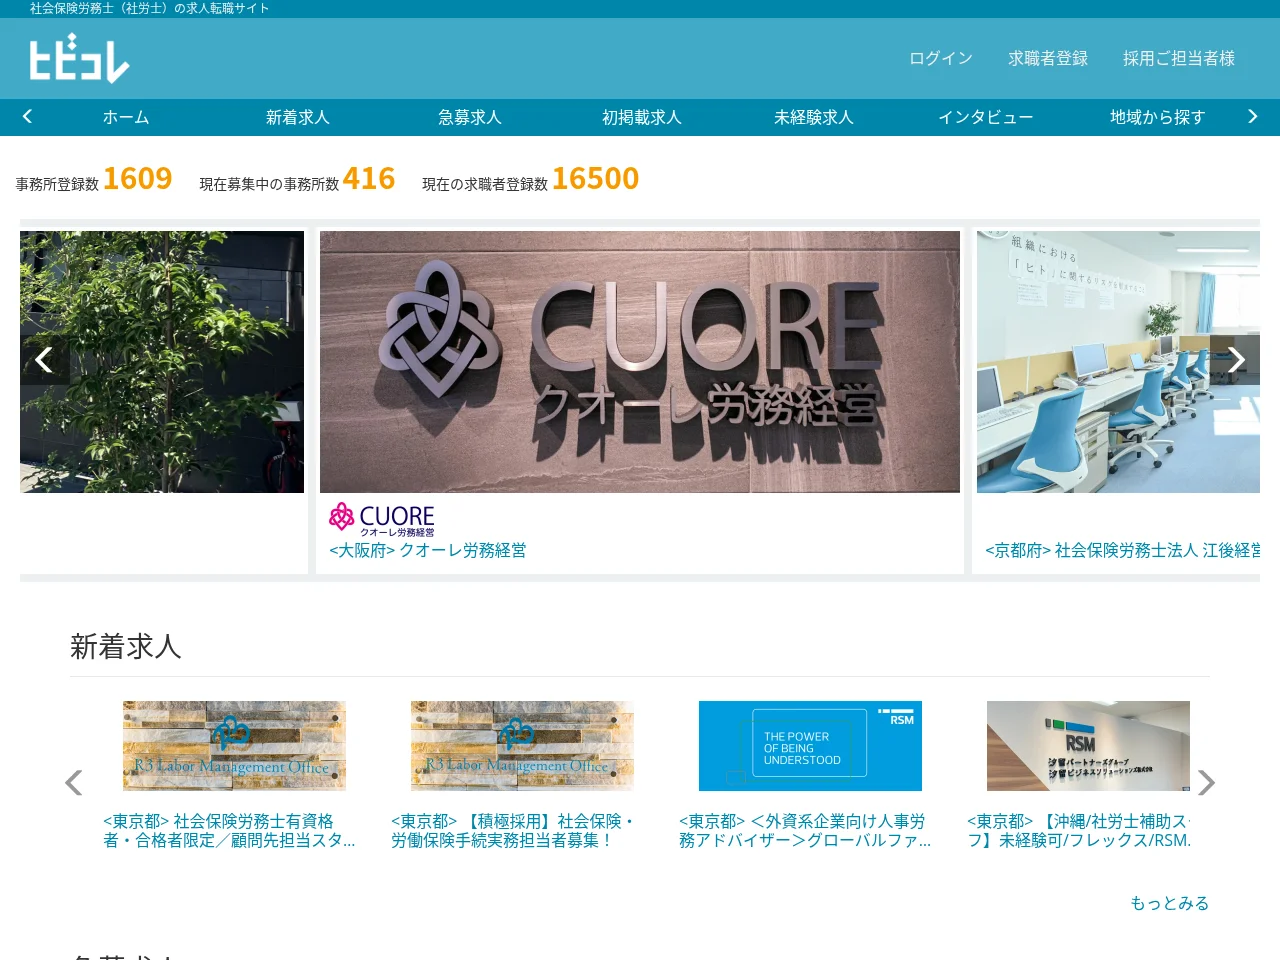
Task: Click the 事務所登録数 1609 number
Action: 138,179
